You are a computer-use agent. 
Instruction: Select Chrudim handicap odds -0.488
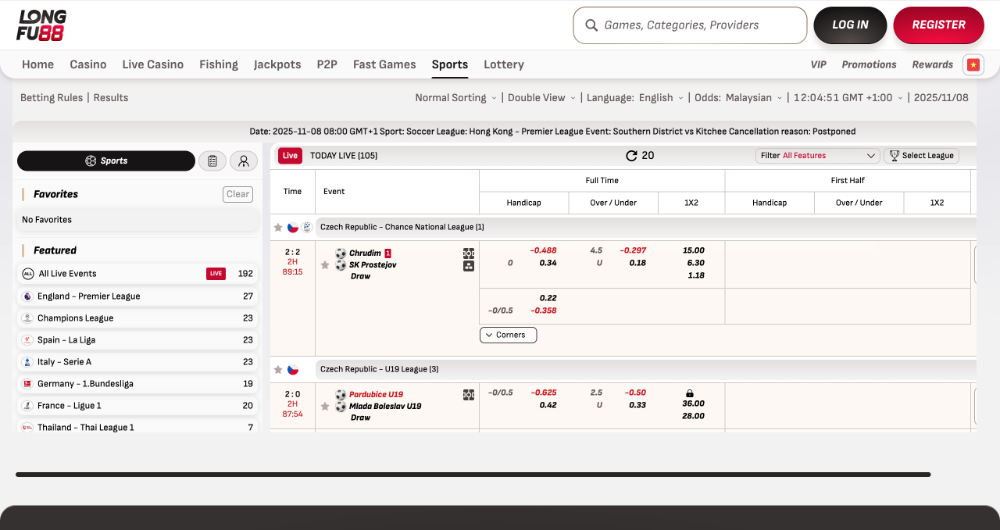pos(543,251)
